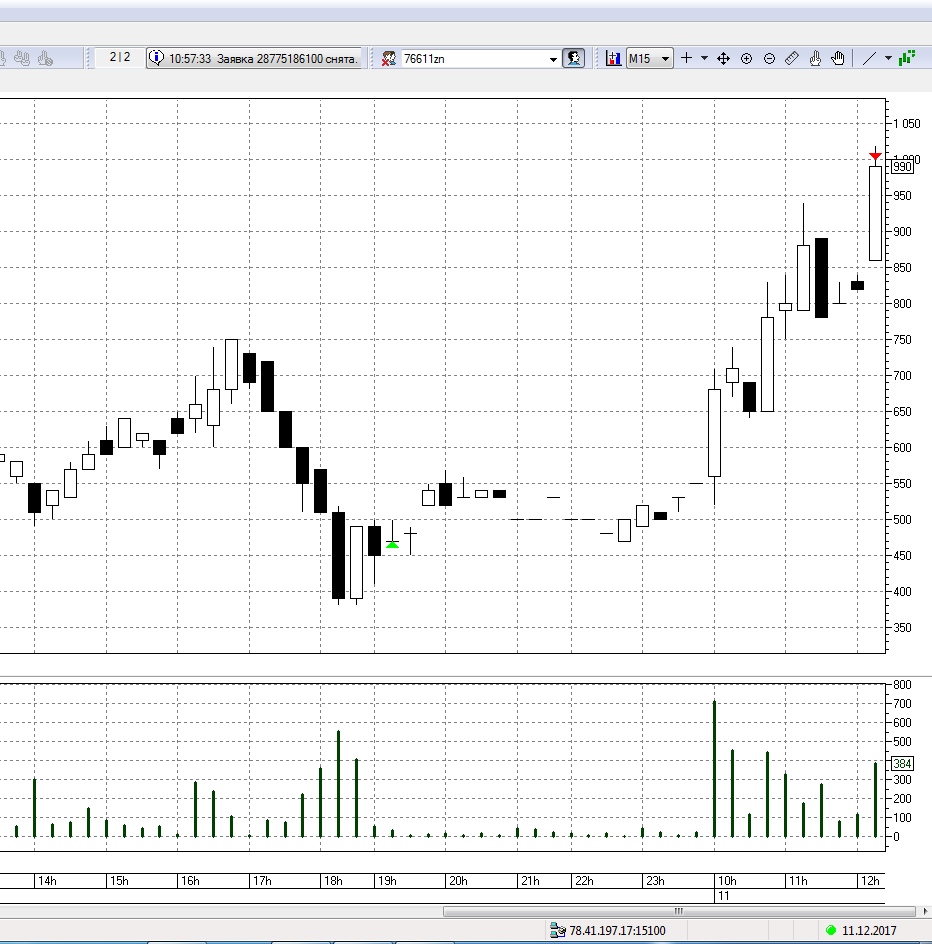
Task: Click the green buy triangle marker on the chart
Action: (393, 544)
